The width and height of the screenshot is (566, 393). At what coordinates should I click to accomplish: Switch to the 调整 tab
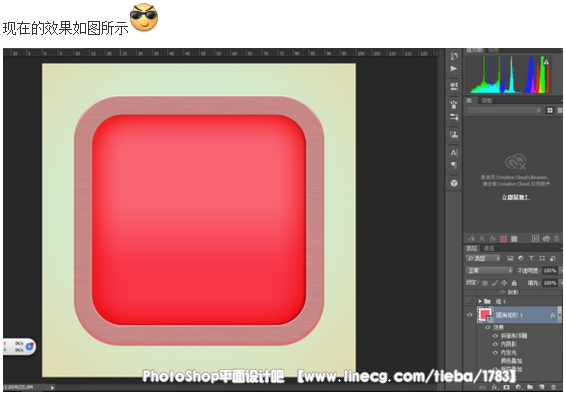[x=487, y=100]
